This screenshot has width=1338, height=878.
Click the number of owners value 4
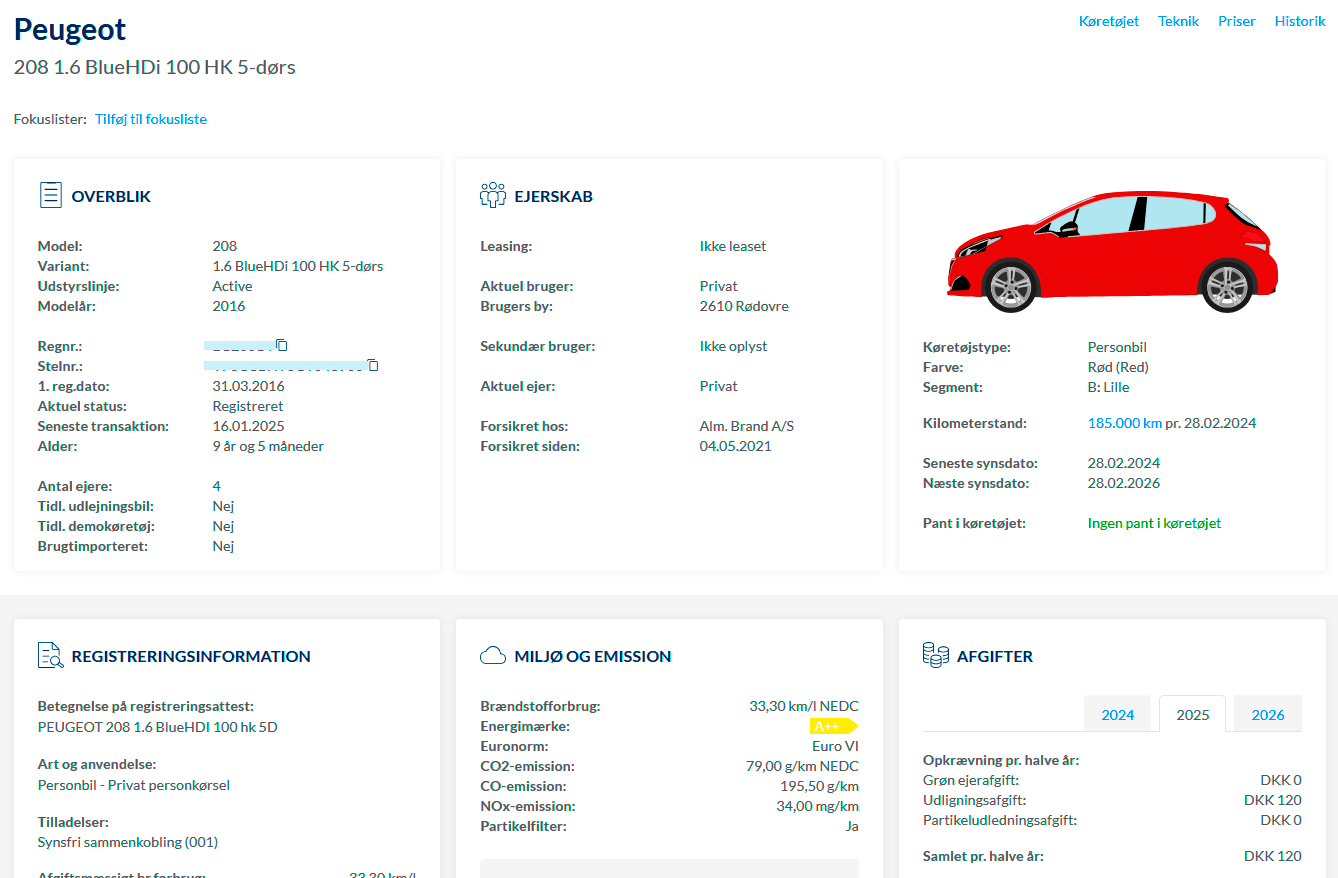point(217,486)
